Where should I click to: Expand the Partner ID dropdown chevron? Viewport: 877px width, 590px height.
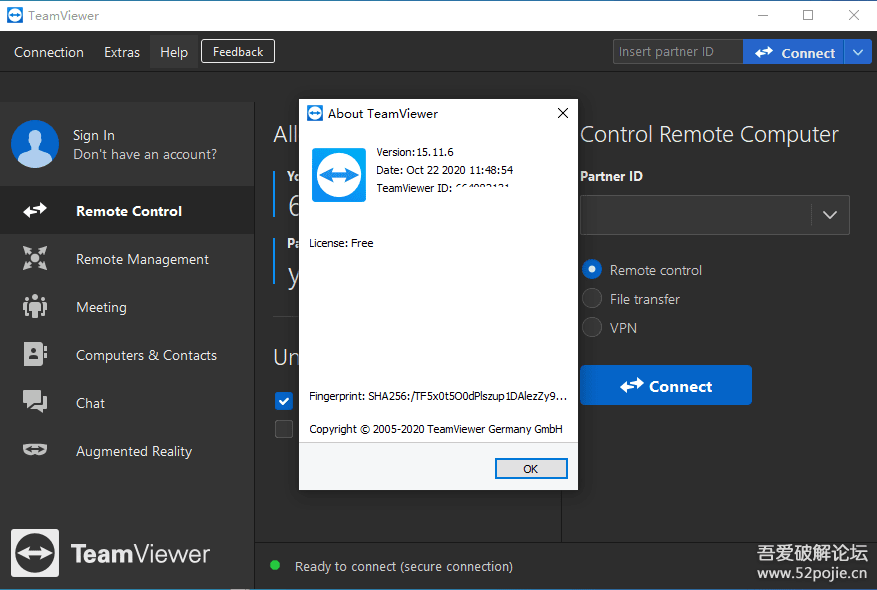829,215
